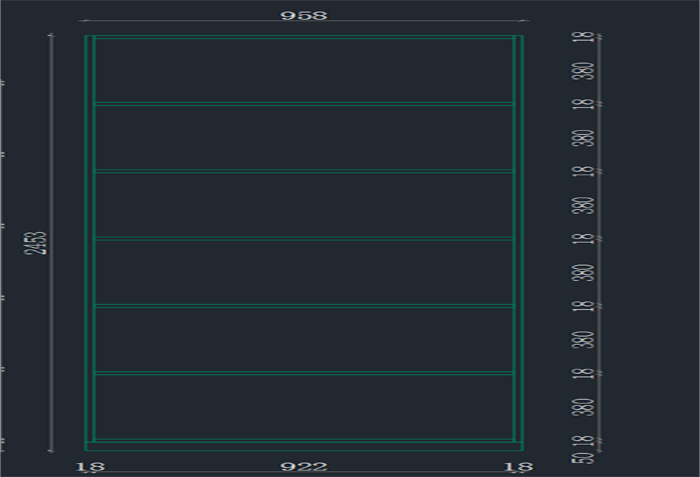Click the bottom-right 18 dimension under cabinet
Image resolution: width=700 pixels, height=477 pixels.
(x=519, y=466)
